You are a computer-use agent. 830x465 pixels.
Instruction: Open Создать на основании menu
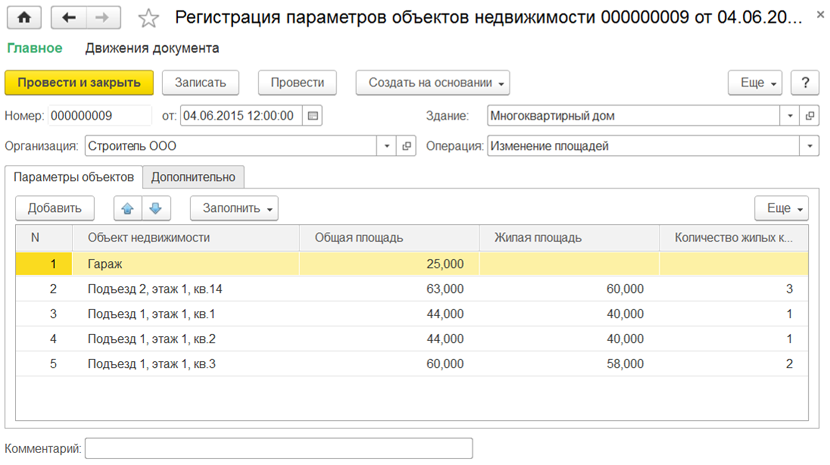click(432, 83)
